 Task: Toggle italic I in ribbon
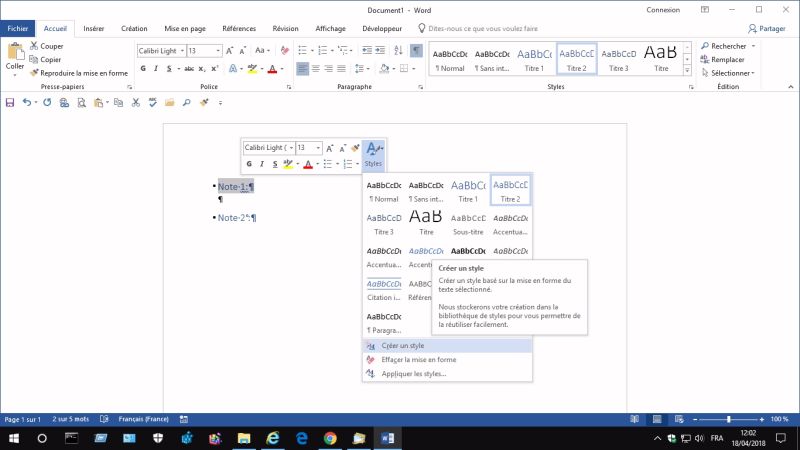pos(156,68)
